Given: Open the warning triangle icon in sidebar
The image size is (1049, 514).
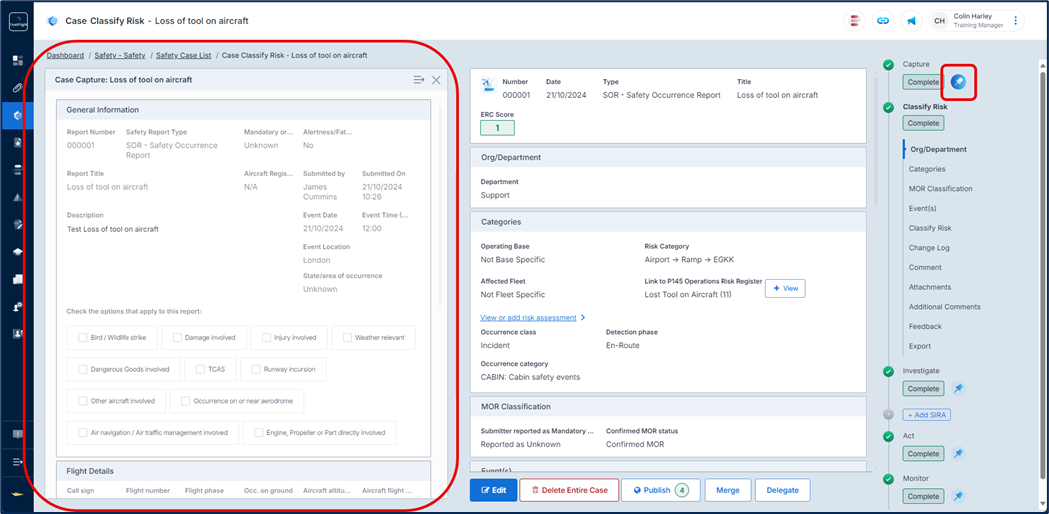Looking at the screenshot, I should (x=17, y=198).
